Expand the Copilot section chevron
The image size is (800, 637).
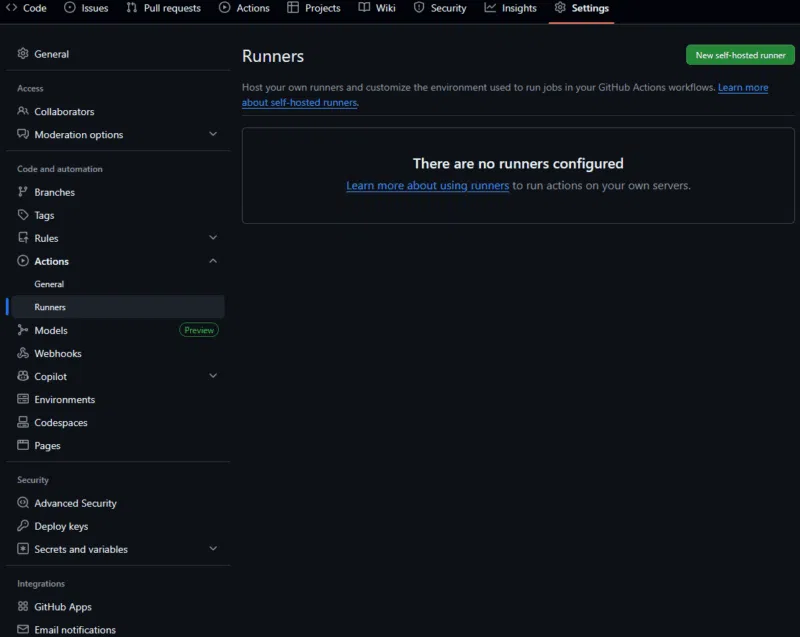click(213, 376)
